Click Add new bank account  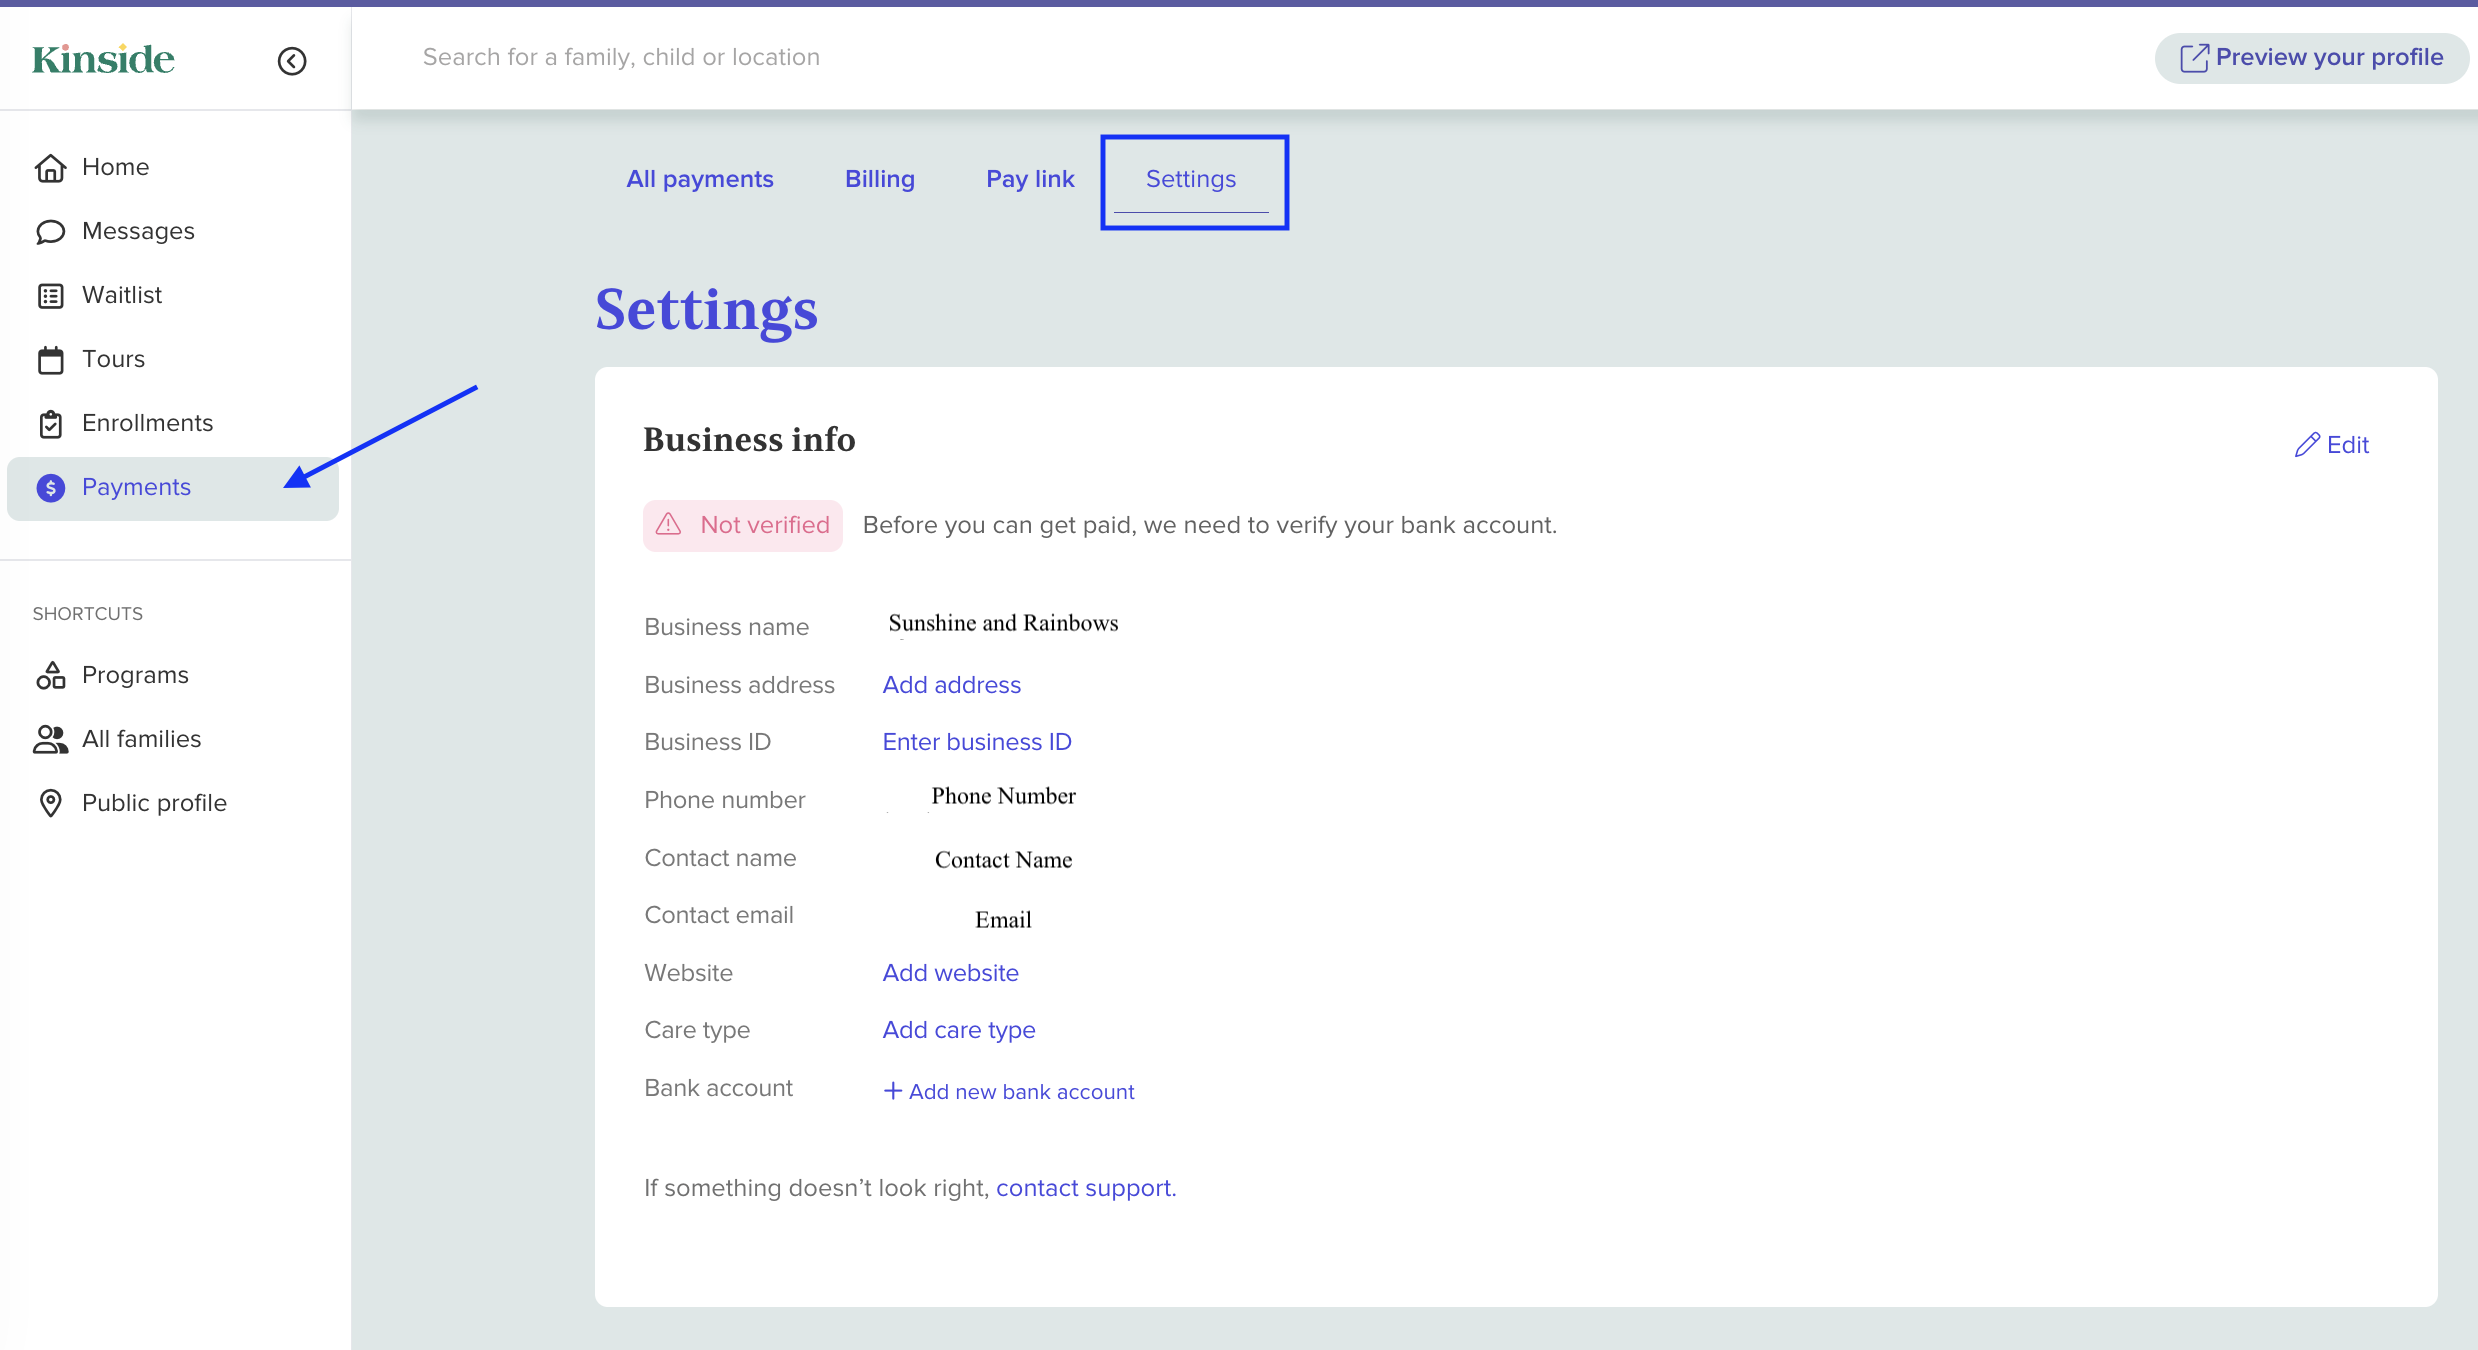pos(1009,1091)
